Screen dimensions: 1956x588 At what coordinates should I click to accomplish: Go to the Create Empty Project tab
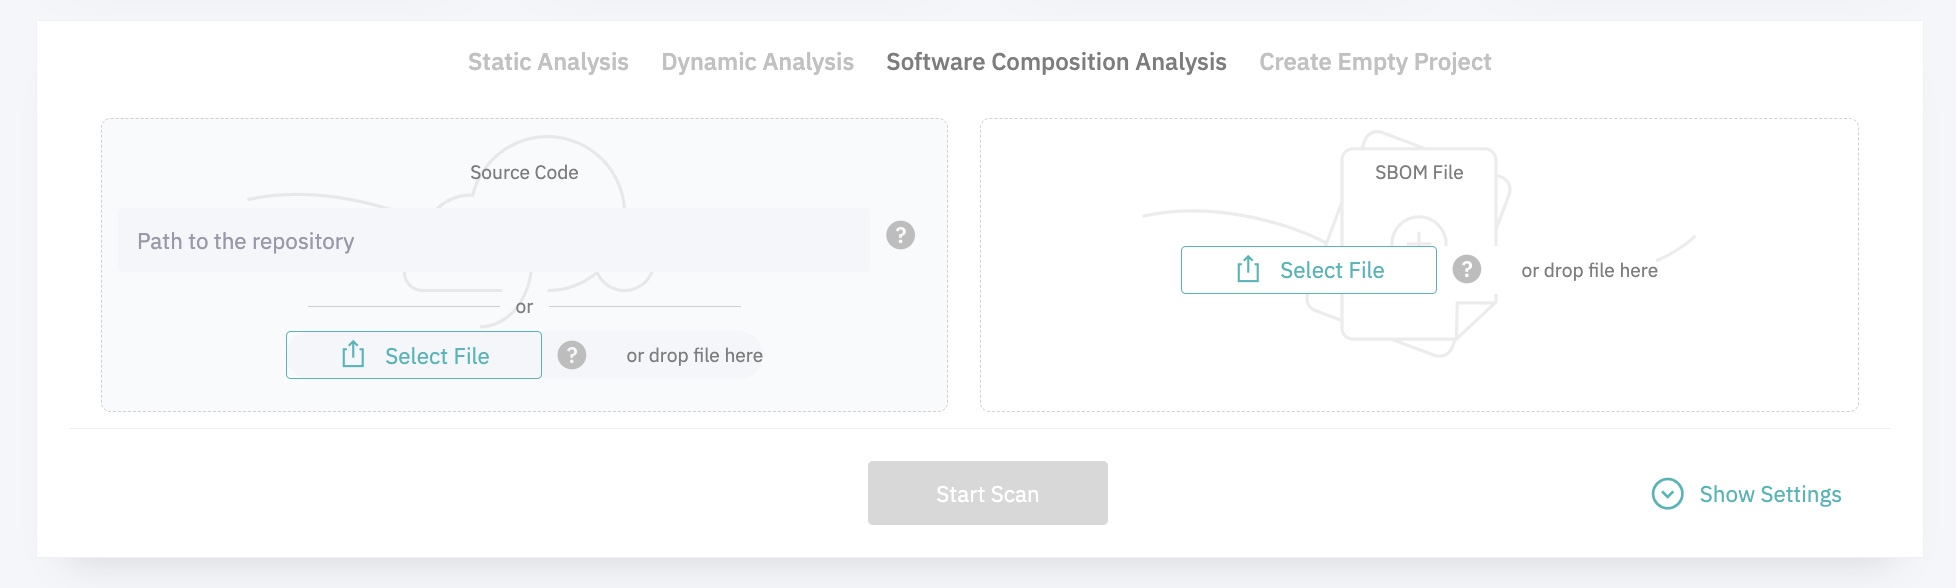coord(1375,62)
